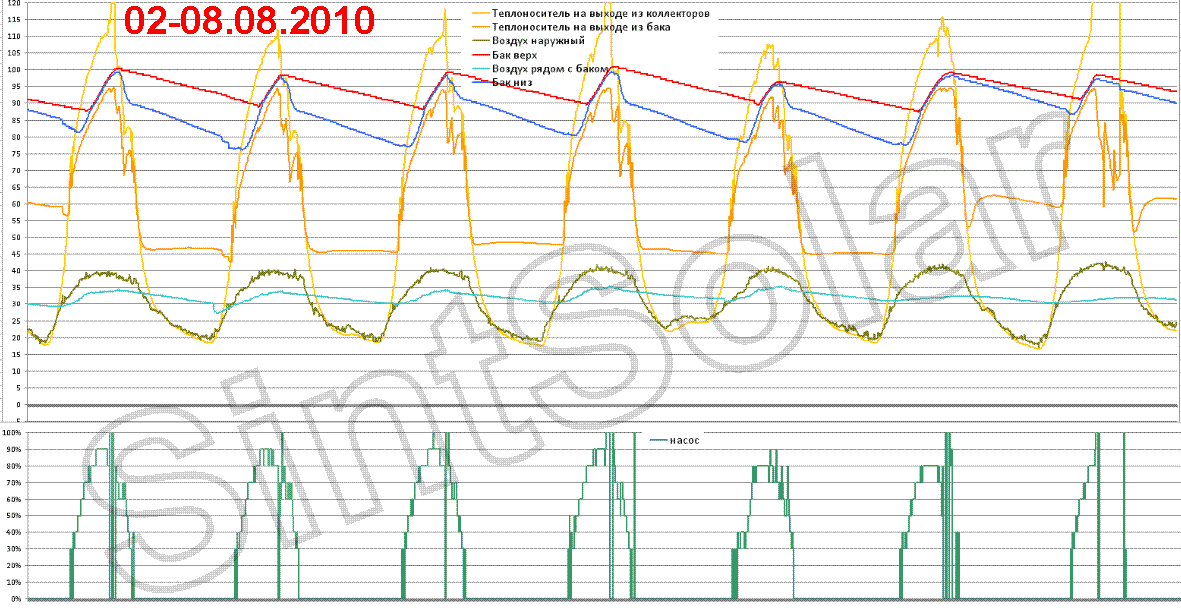1181x608 pixels.
Task: Click the 100% label on pump axis
Action: point(12,433)
